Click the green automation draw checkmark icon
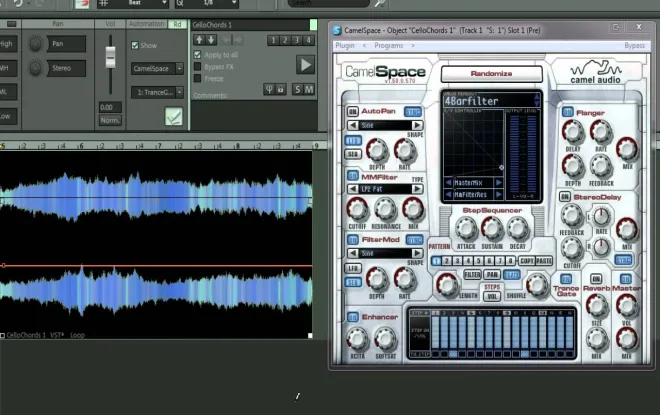Screen dimensions: 660x415 click(x=174, y=117)
